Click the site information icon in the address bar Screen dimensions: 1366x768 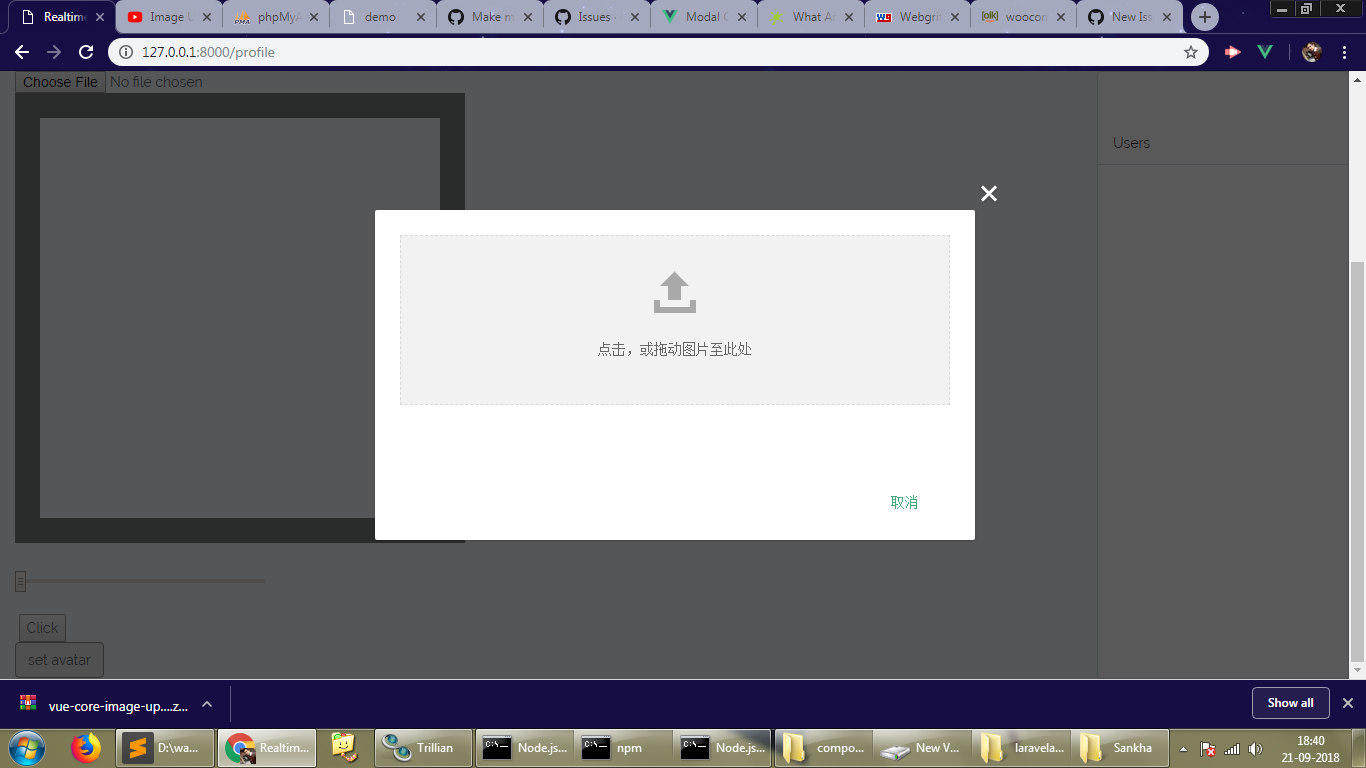pyautogui.click(x=125, y=52)
